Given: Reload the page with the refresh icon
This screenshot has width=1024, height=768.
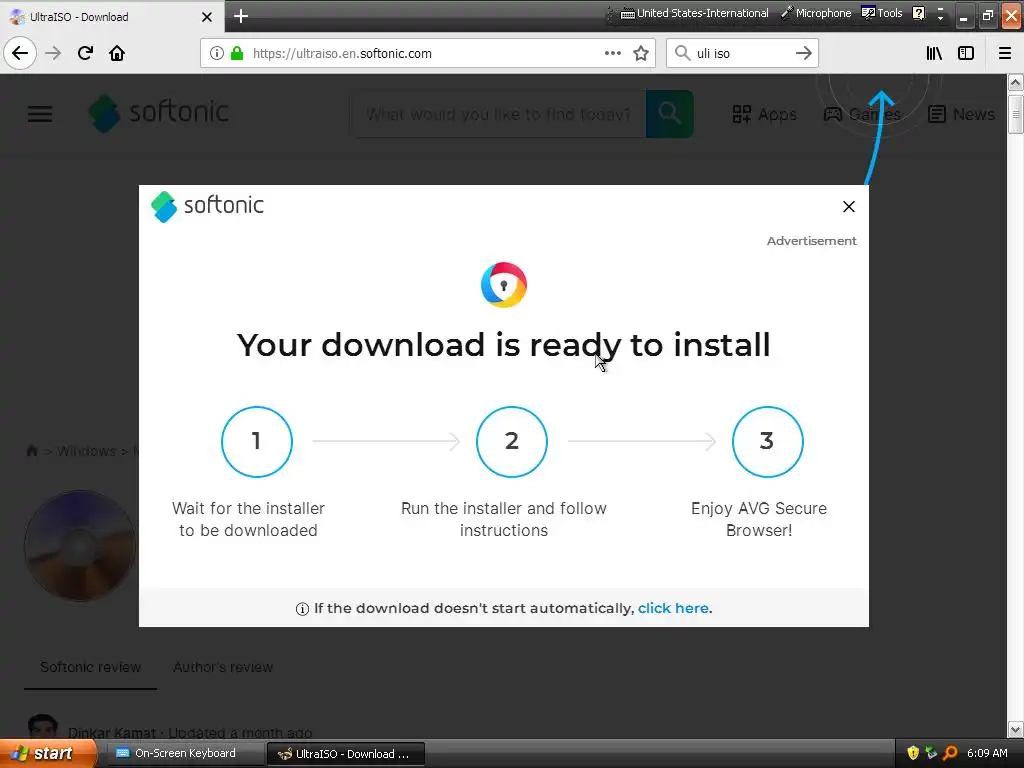Looking at the screenshot, I should [85, 53].
